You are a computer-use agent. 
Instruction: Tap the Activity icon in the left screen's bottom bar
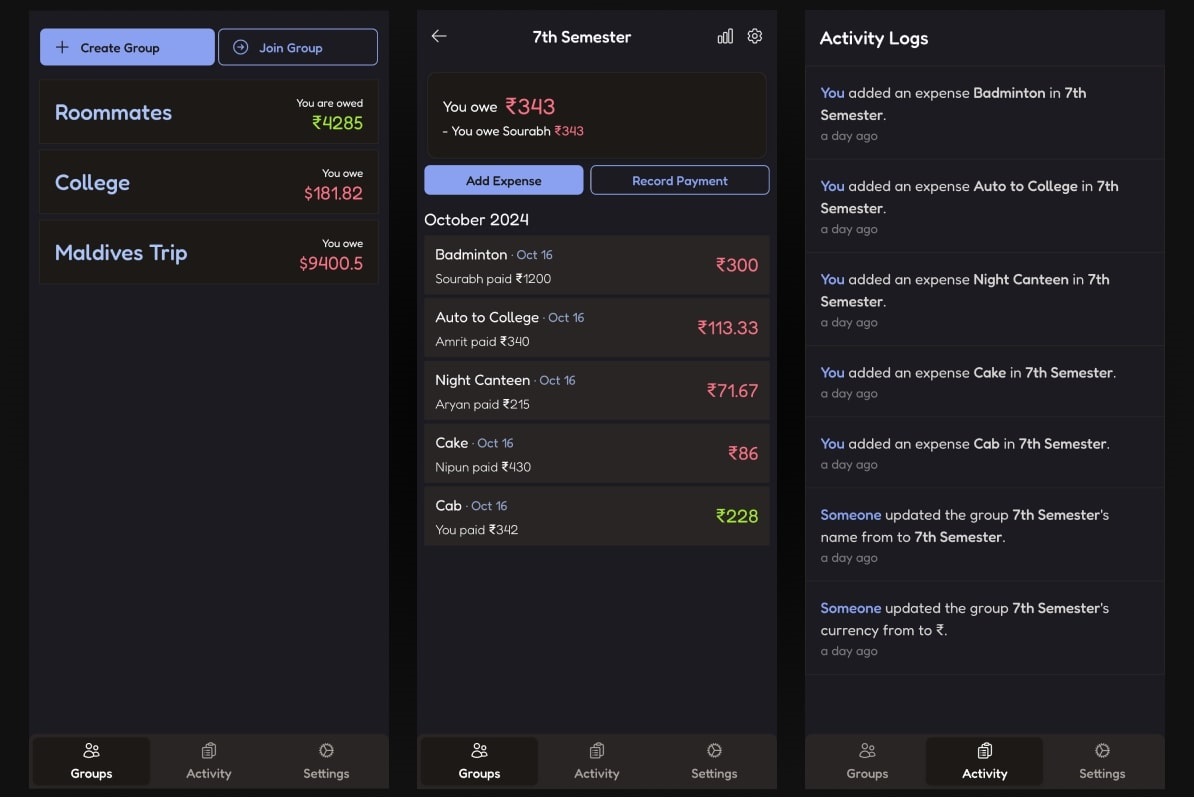[x=208, y=751]
